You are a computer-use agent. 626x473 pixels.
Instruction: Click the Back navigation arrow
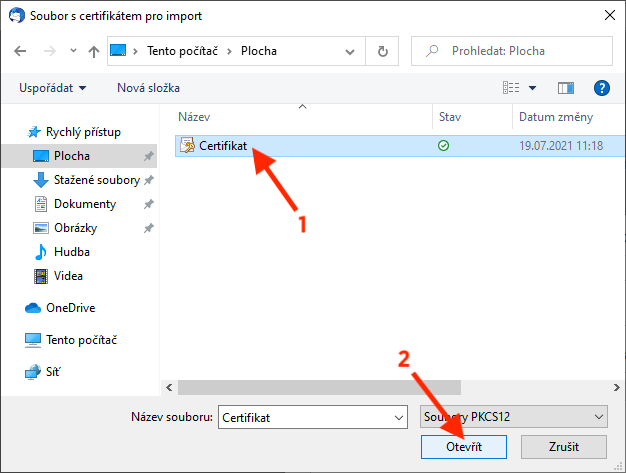click(x=22, y=51)
